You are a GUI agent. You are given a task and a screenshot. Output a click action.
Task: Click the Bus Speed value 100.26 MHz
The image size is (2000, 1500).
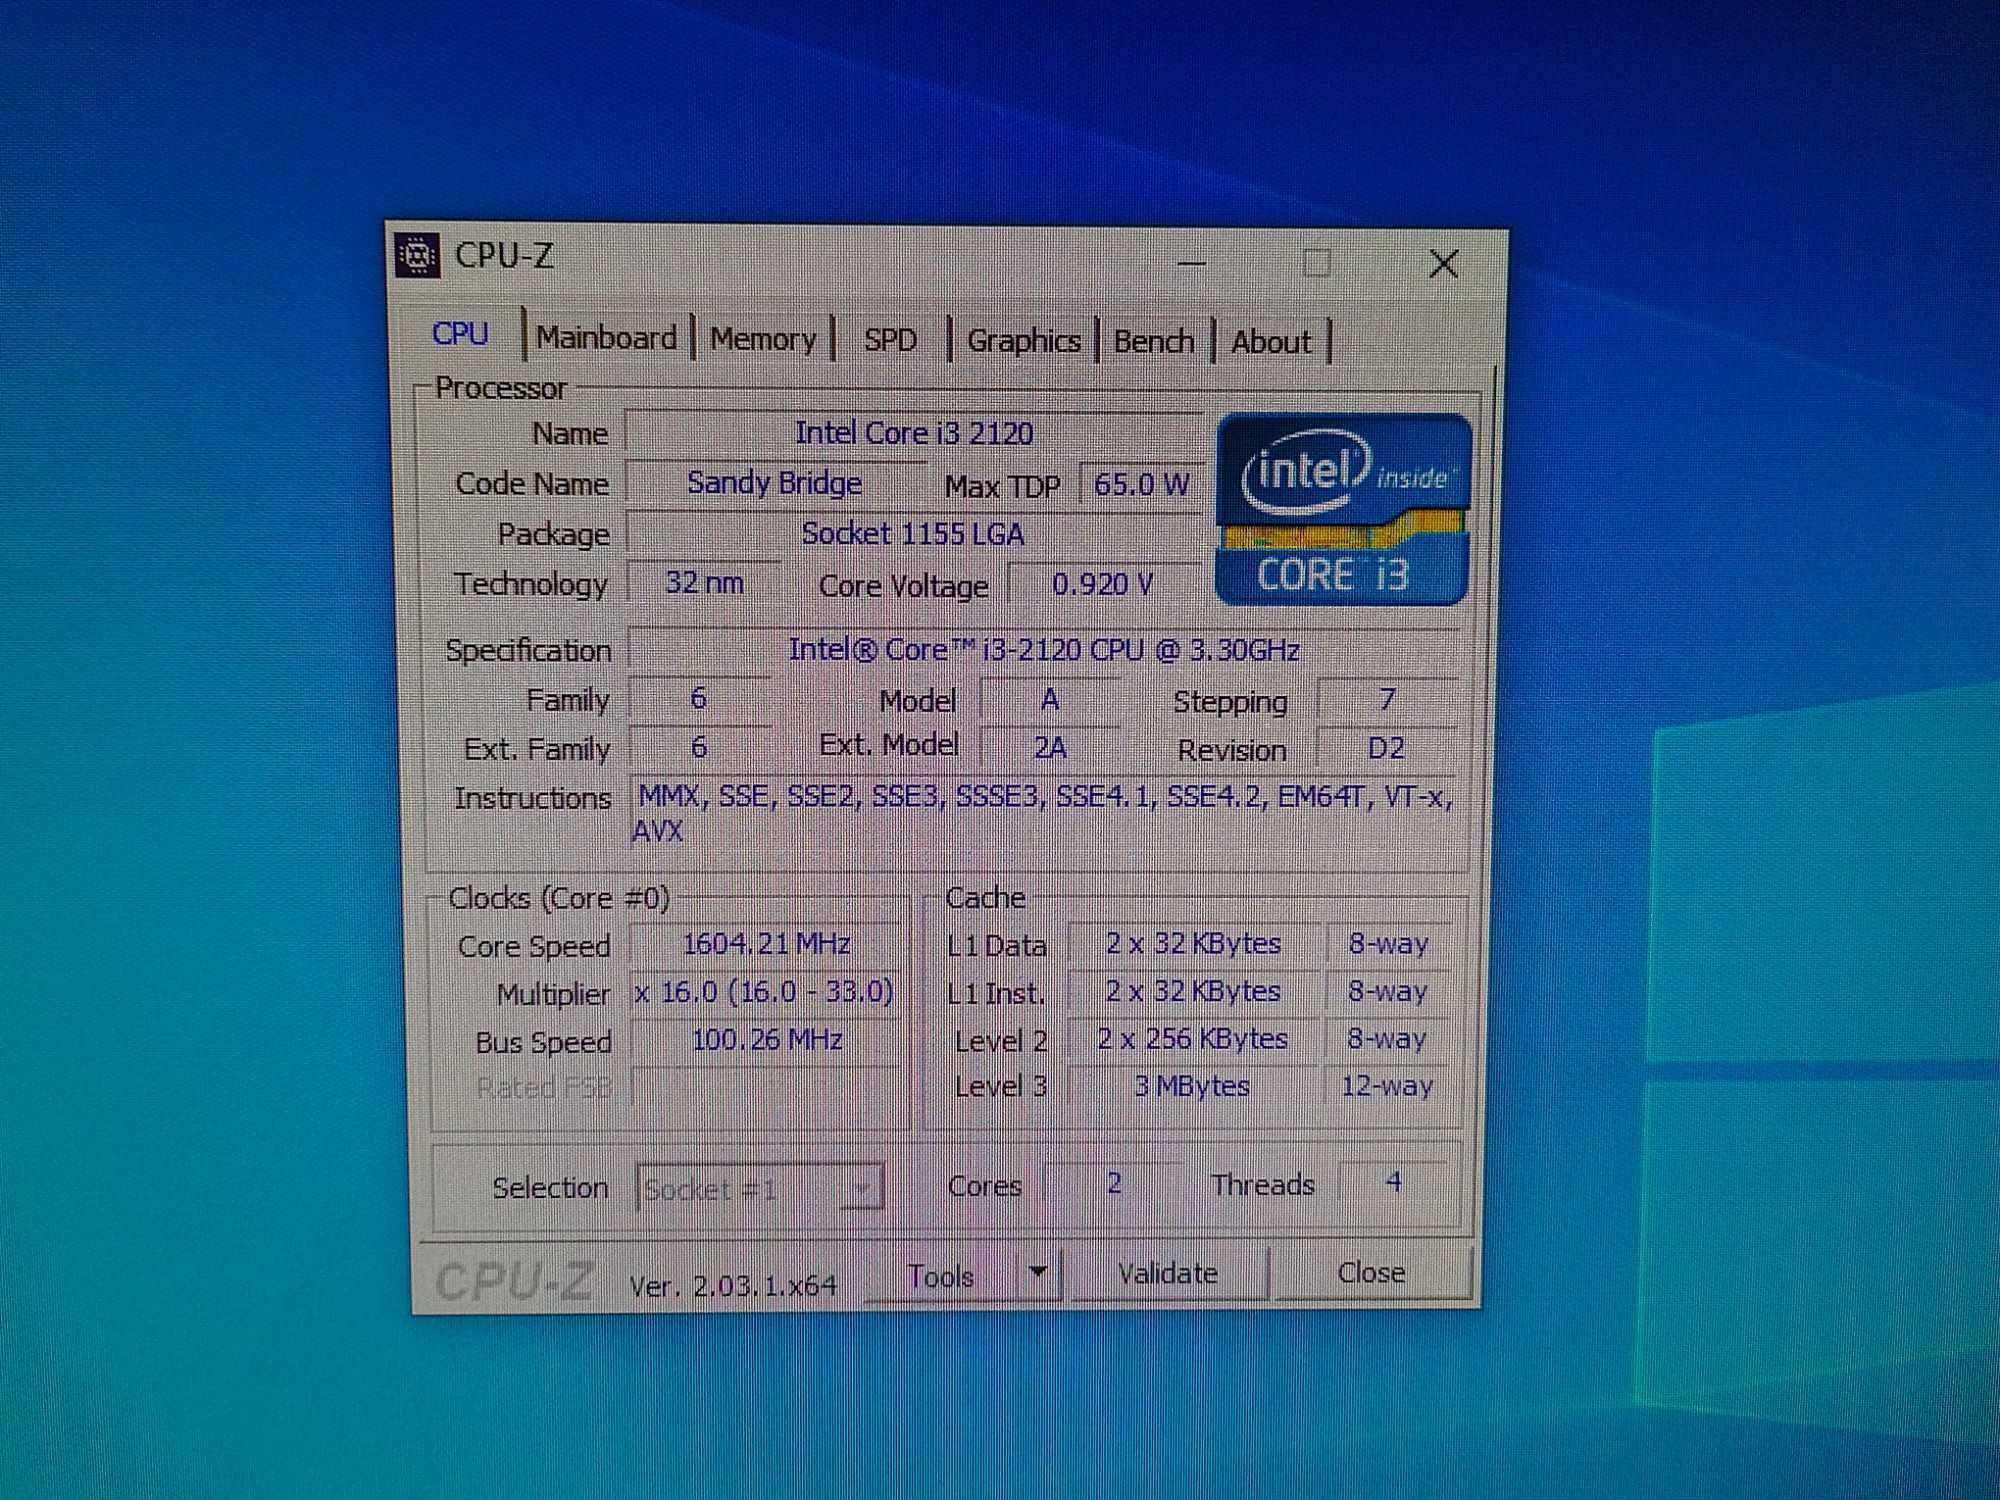pos(766,1040)
